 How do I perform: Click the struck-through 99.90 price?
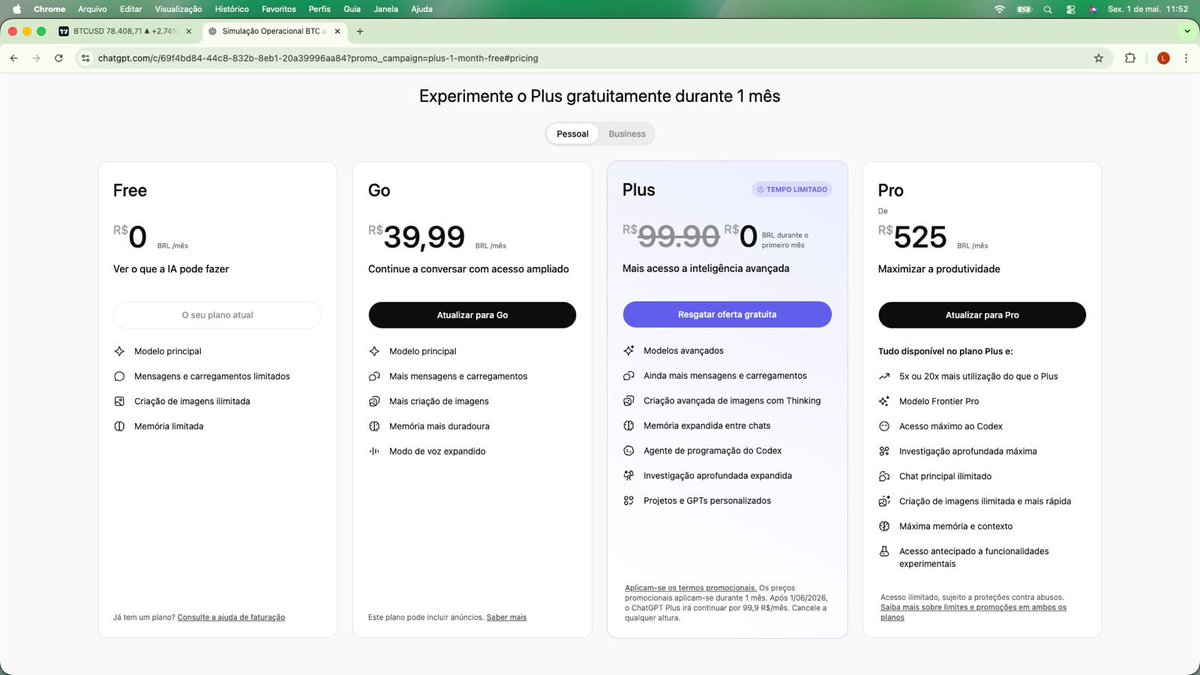pos(679,236)
